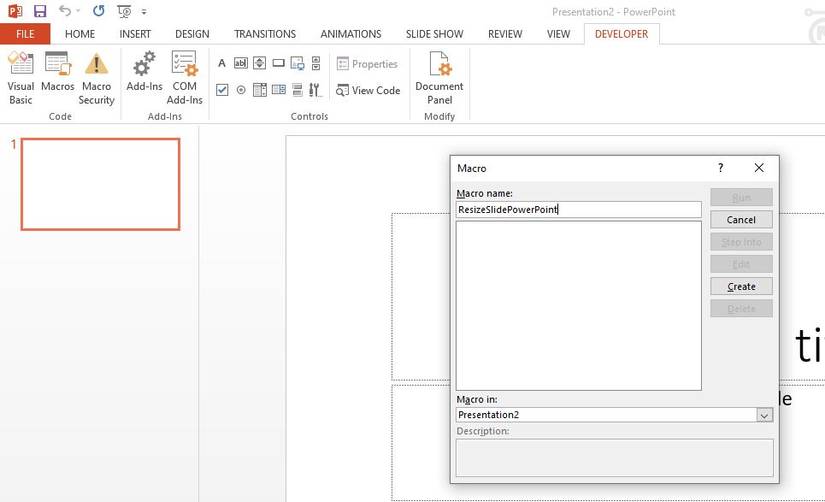Switch to the REVIEW tab
Viewport: 825px width, 502px height.
[505, 34]
